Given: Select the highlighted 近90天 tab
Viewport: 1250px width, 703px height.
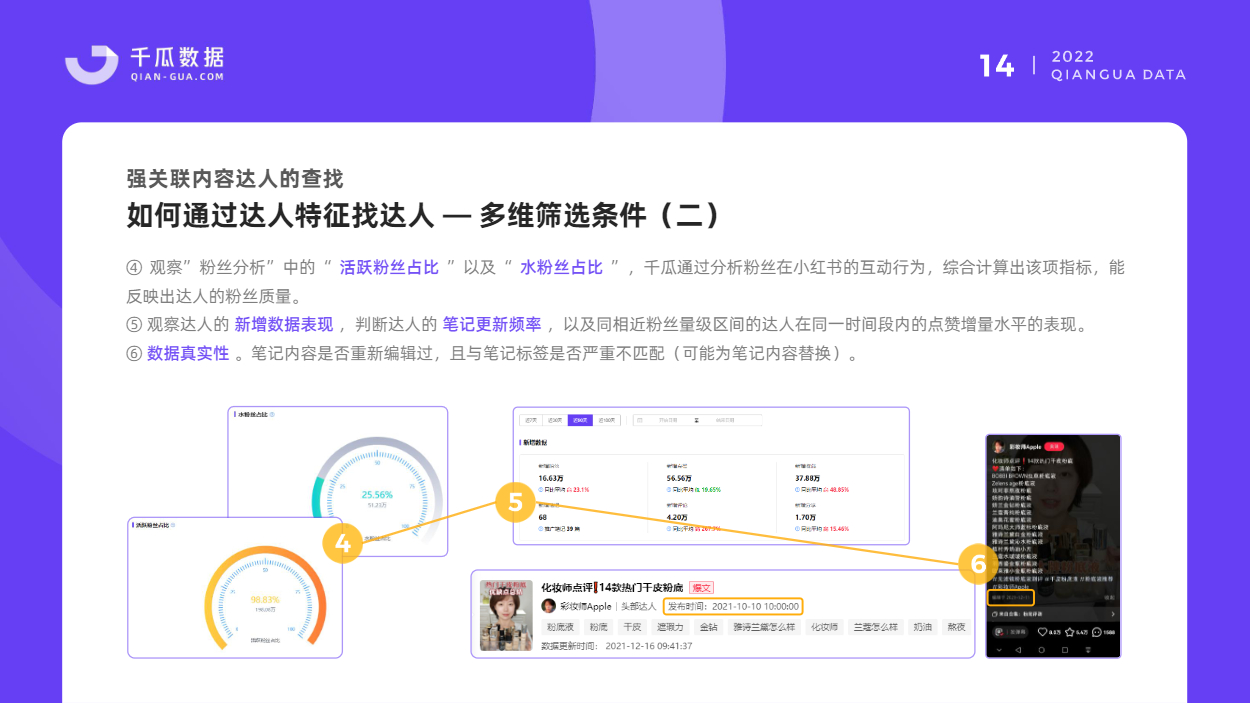Looking at the screenshot, I should pos(580,420).
